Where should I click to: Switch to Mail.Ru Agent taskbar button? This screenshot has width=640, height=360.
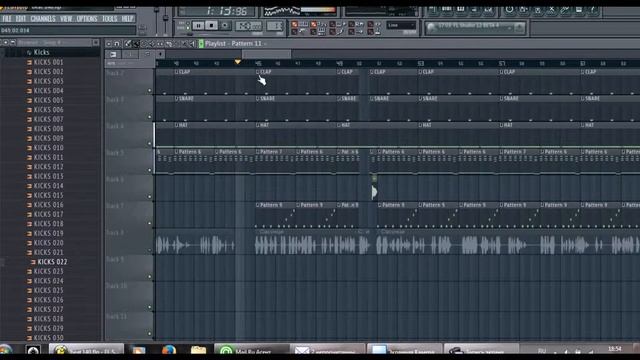(252, 350)
